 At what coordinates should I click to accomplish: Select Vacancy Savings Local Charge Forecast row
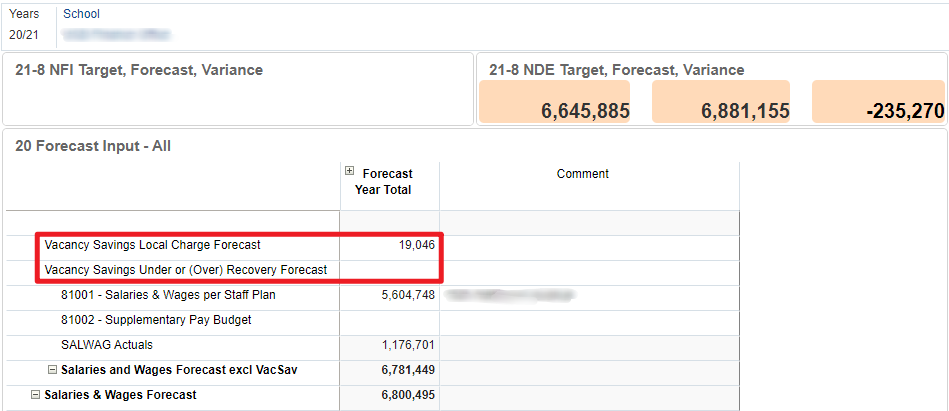(x=152, y=245)
